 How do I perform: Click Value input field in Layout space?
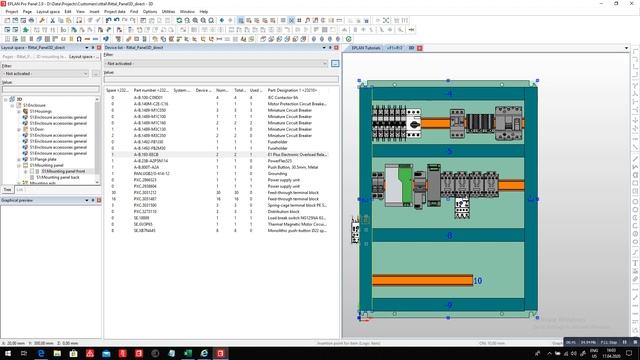click(x=51, y=89)
